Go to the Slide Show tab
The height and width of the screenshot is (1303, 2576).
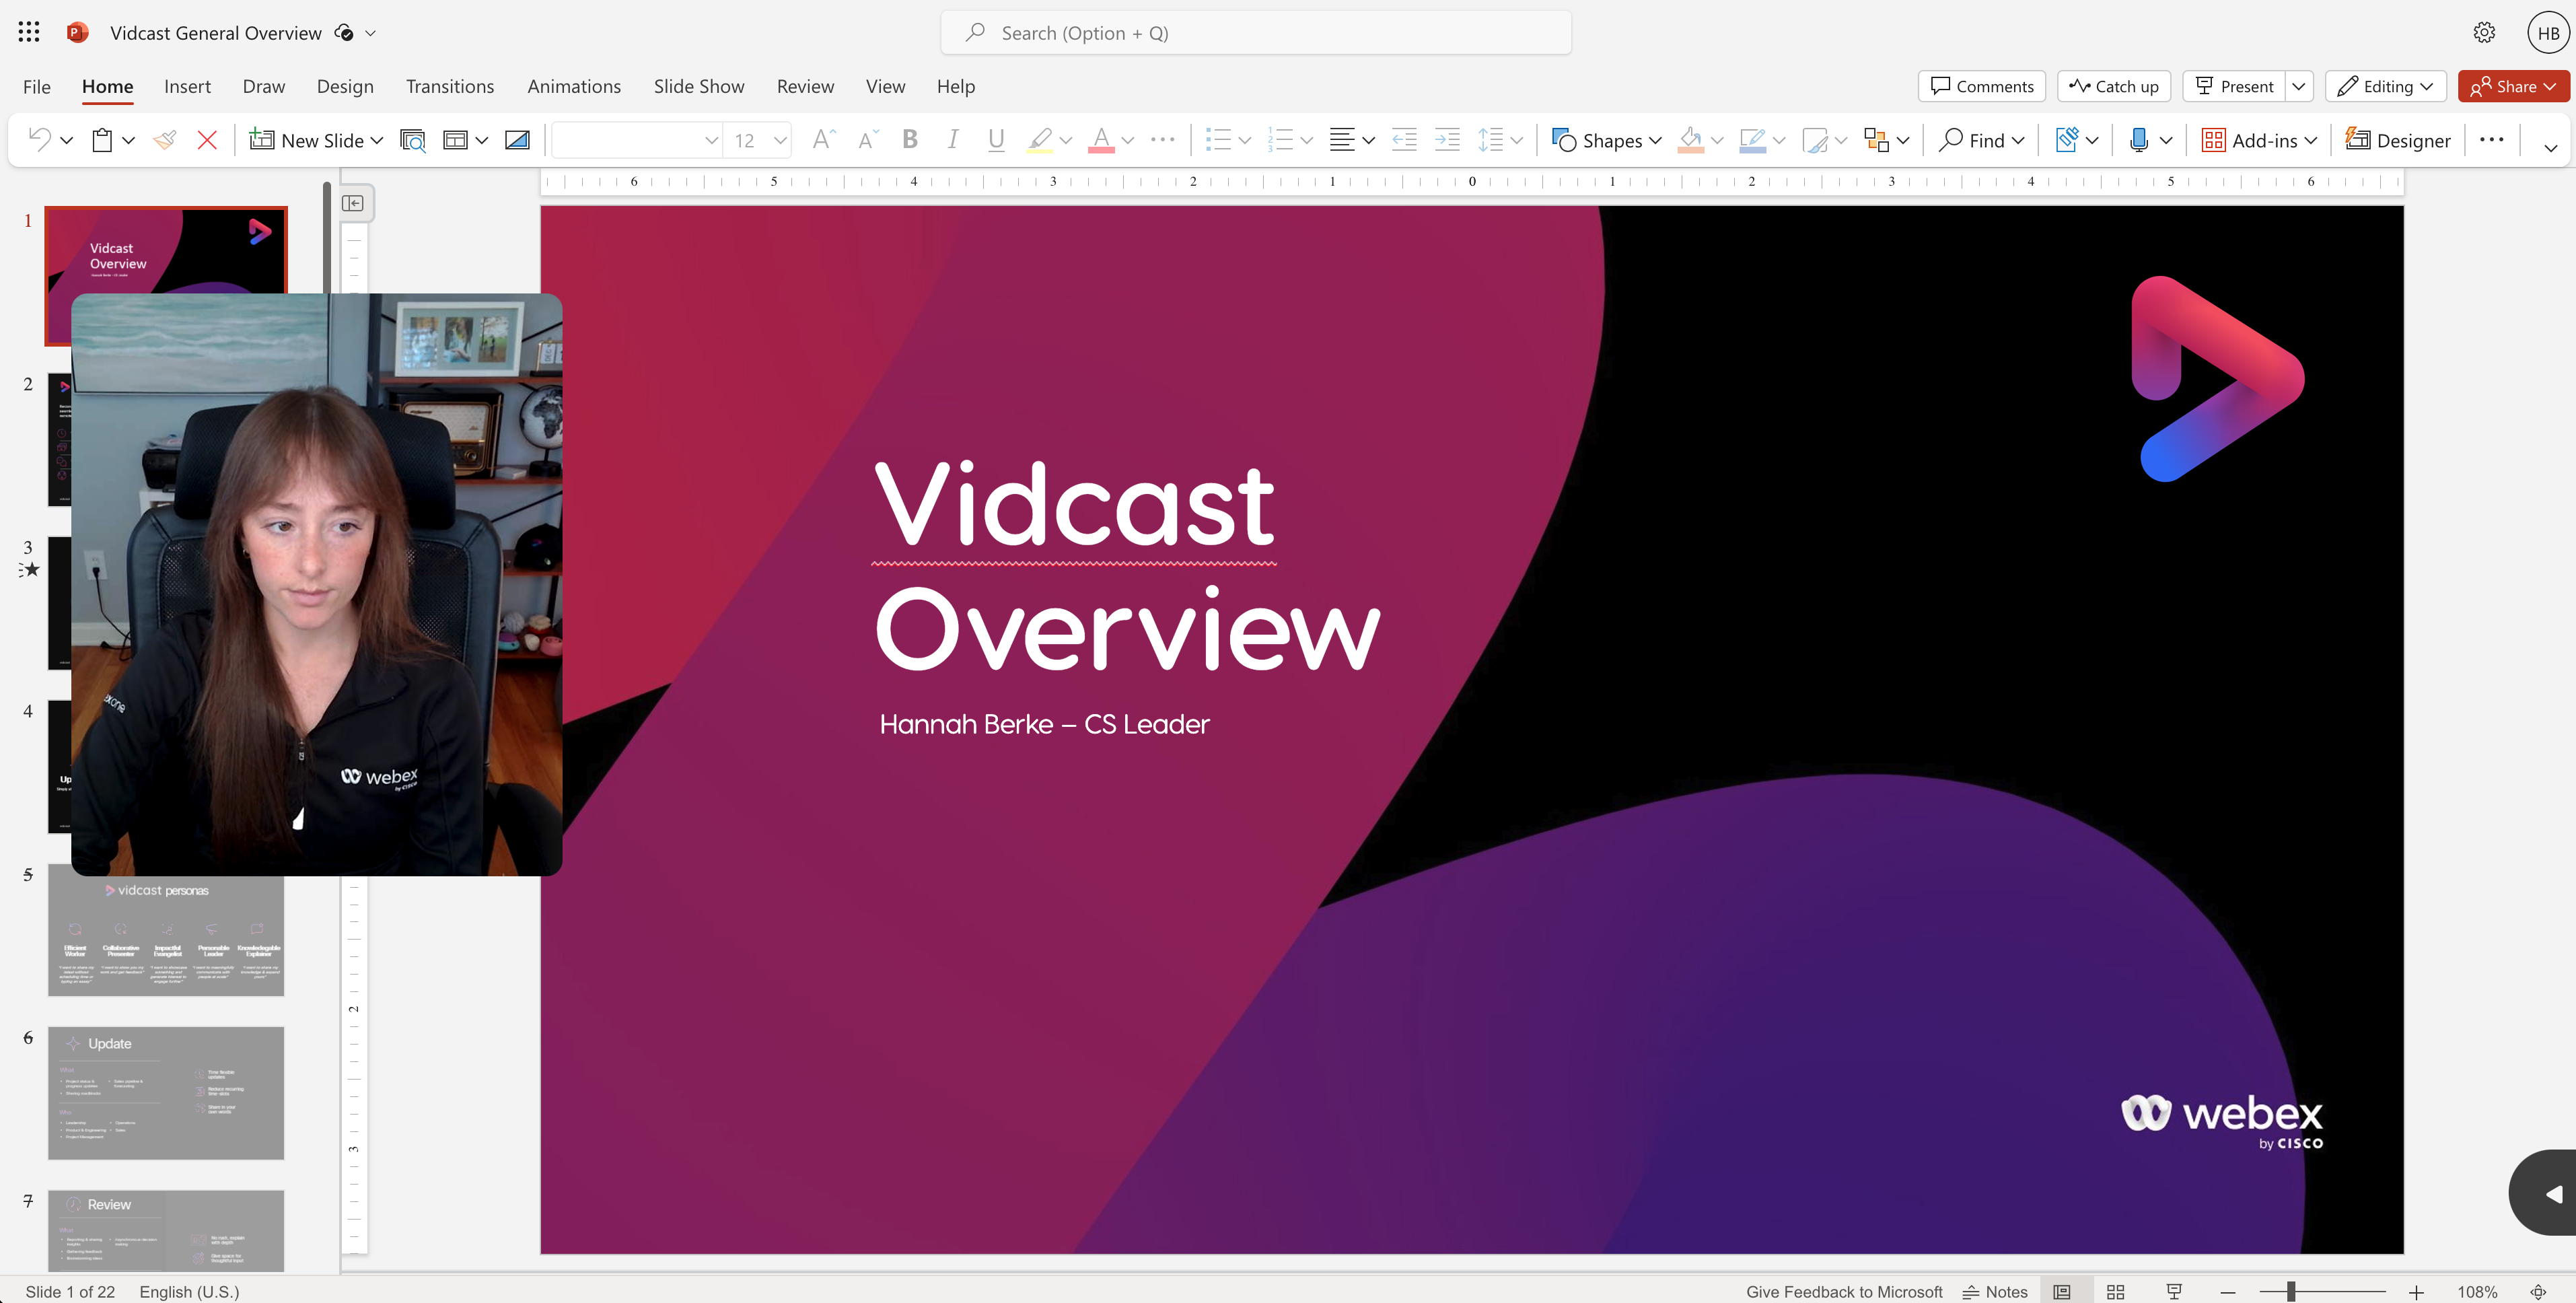(x=699, y=86)
